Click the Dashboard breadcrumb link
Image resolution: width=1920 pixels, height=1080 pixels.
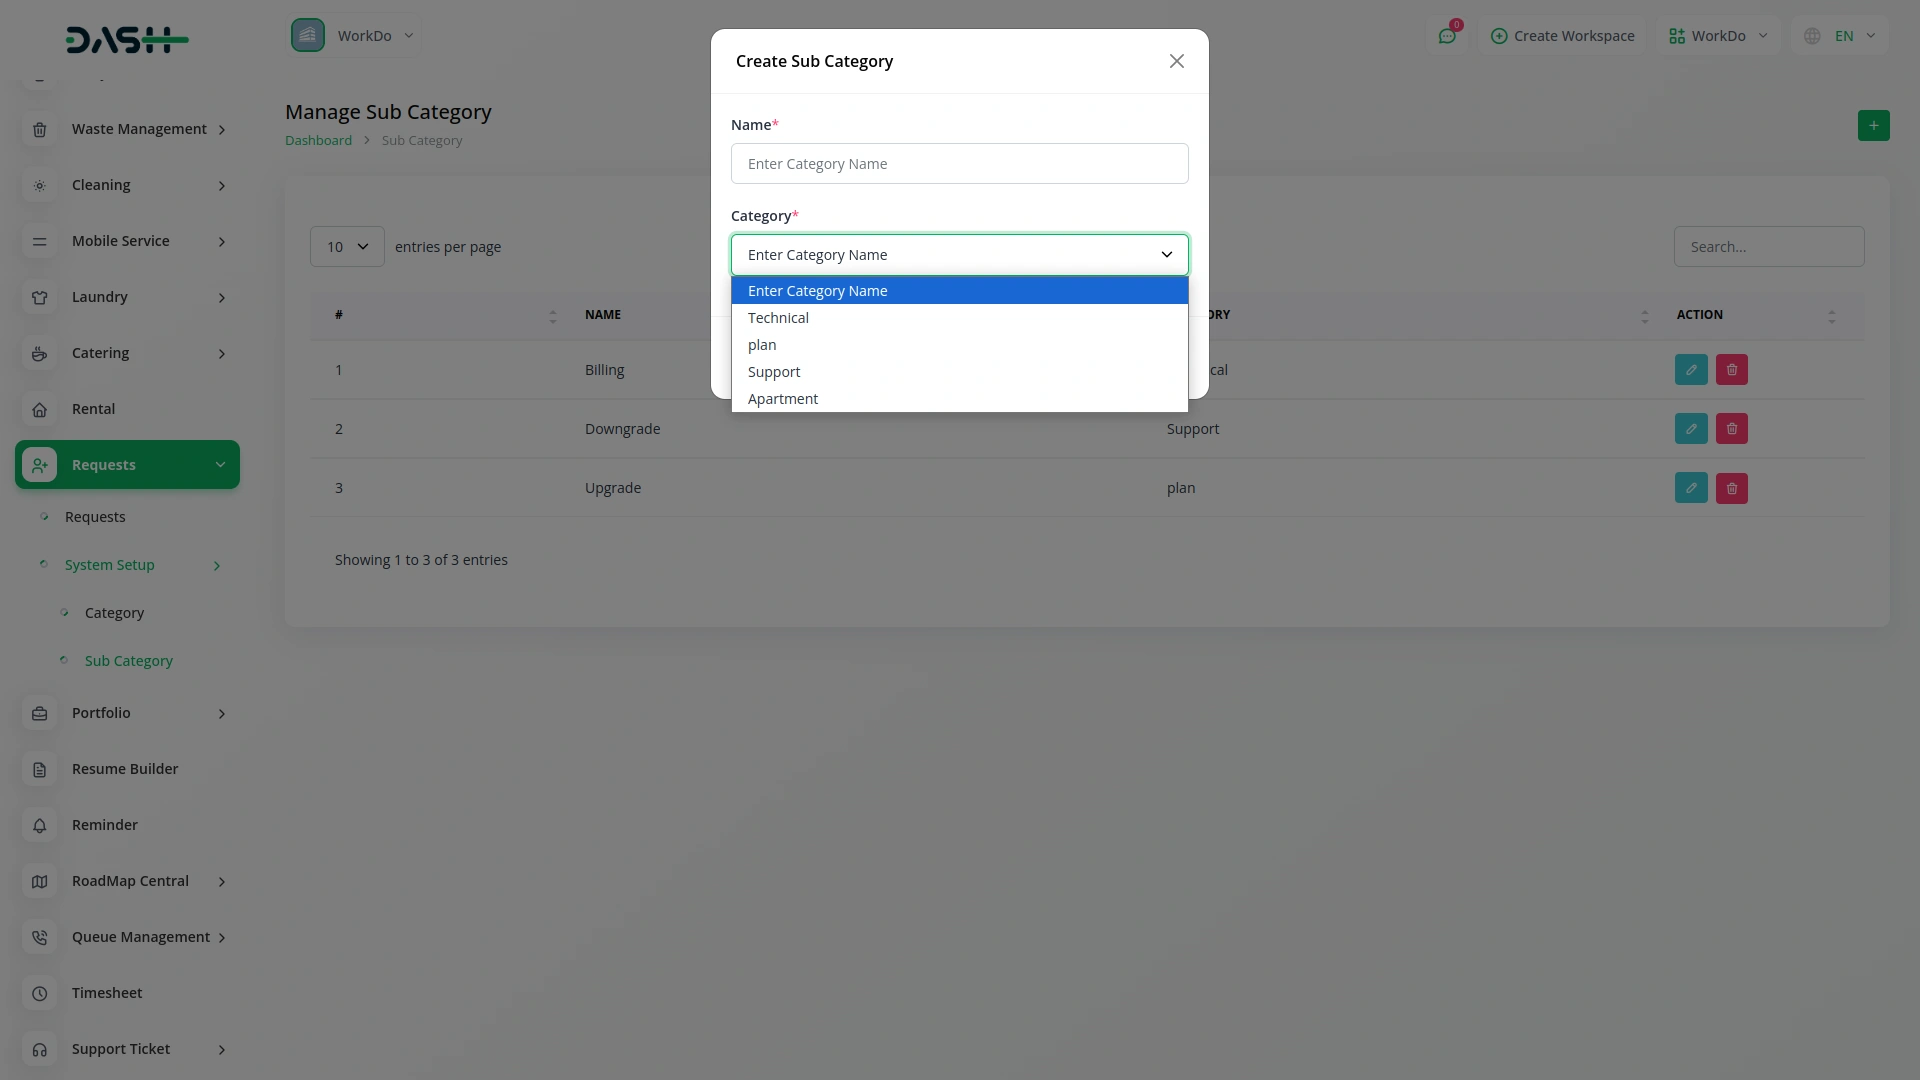(318, 141)
